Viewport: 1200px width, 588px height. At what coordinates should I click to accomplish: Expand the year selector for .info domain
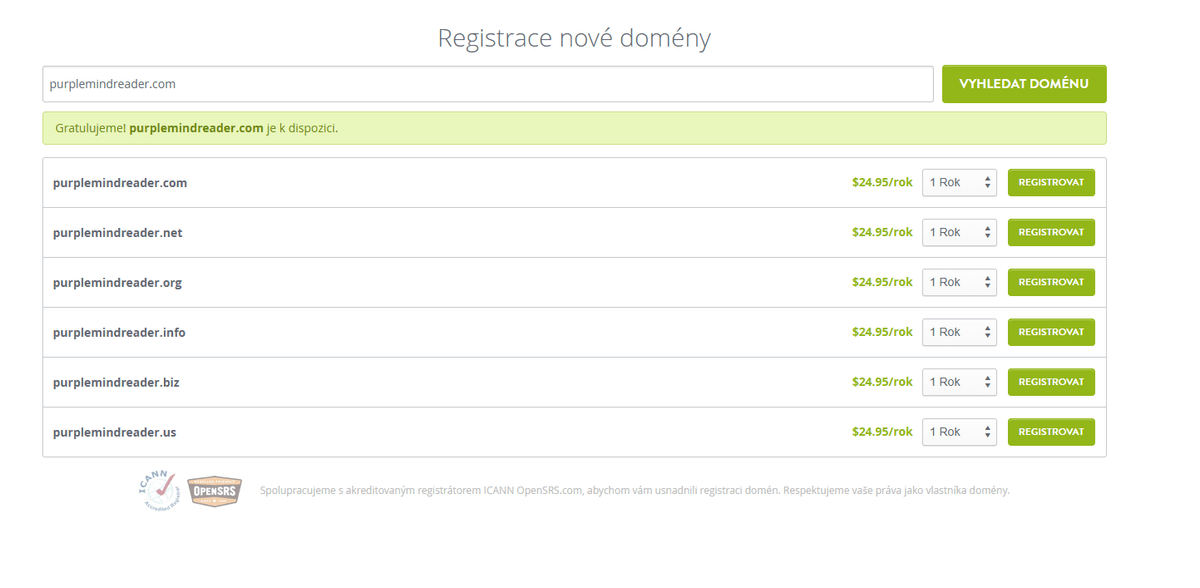(x=959, y=332)
